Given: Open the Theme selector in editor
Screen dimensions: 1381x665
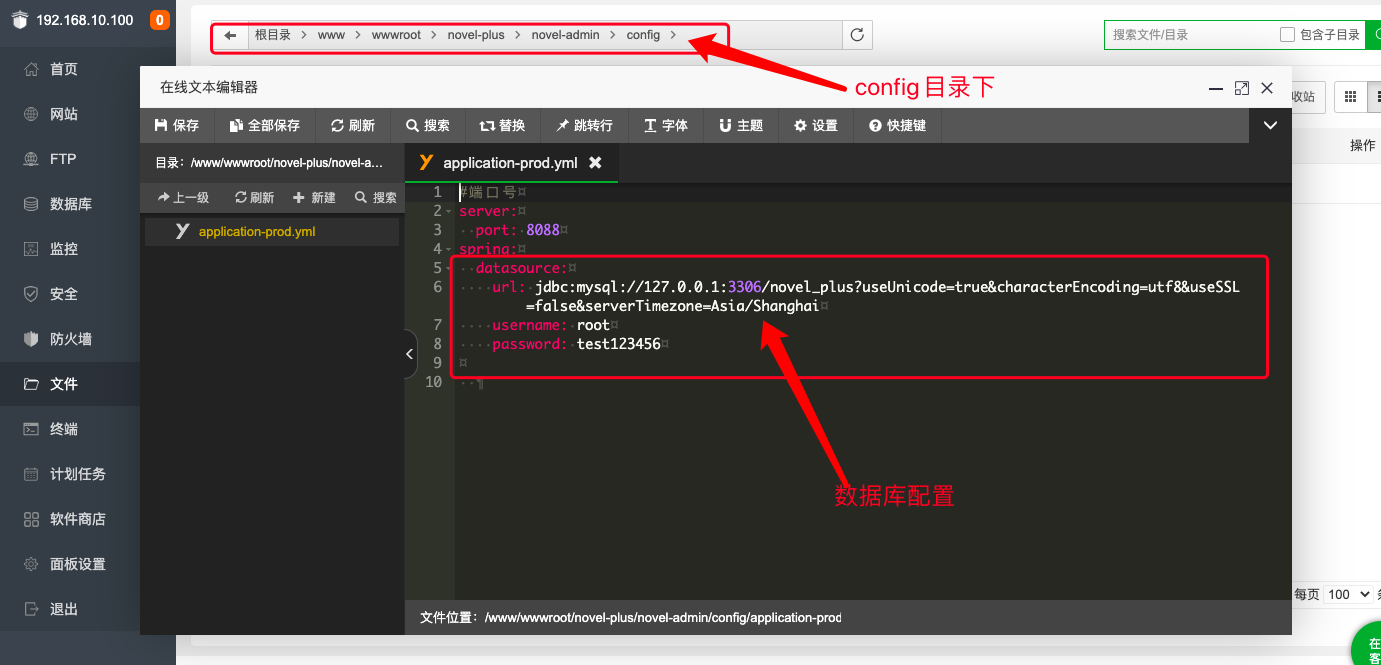Looking at the screenshot, I should click(741, 125).
